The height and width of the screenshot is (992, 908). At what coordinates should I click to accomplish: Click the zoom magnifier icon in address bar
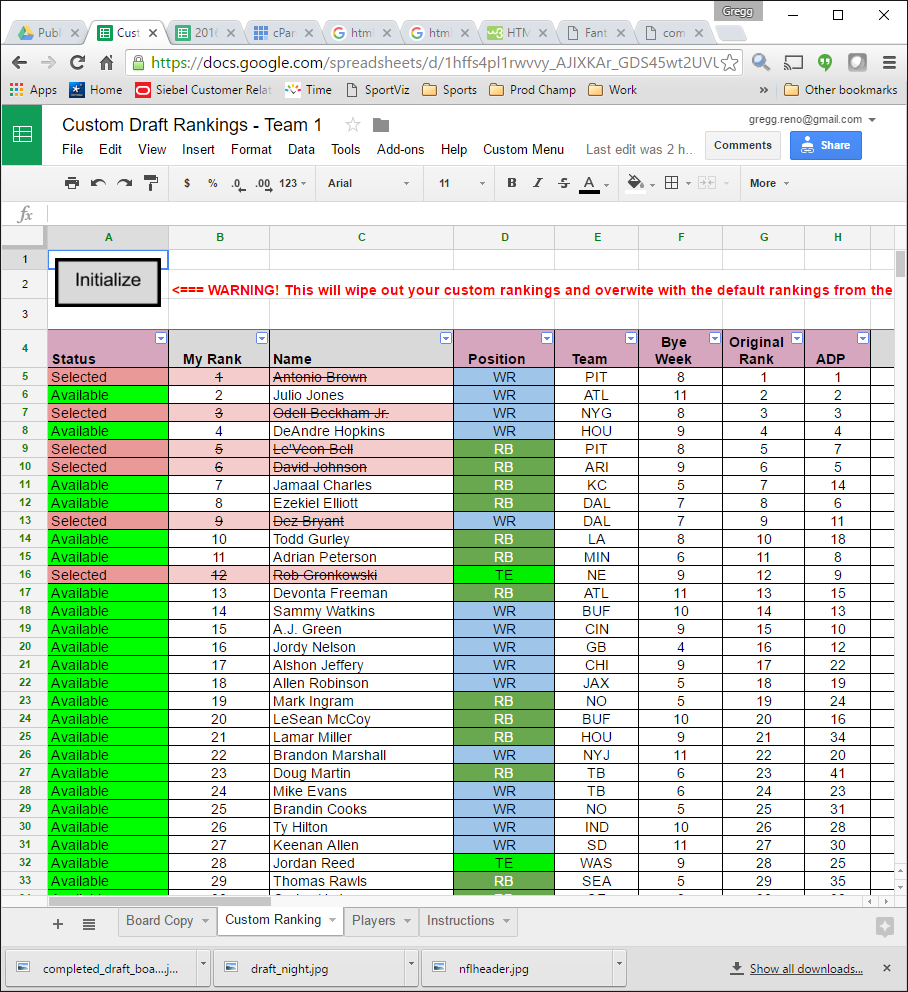[x=761, y=62]
